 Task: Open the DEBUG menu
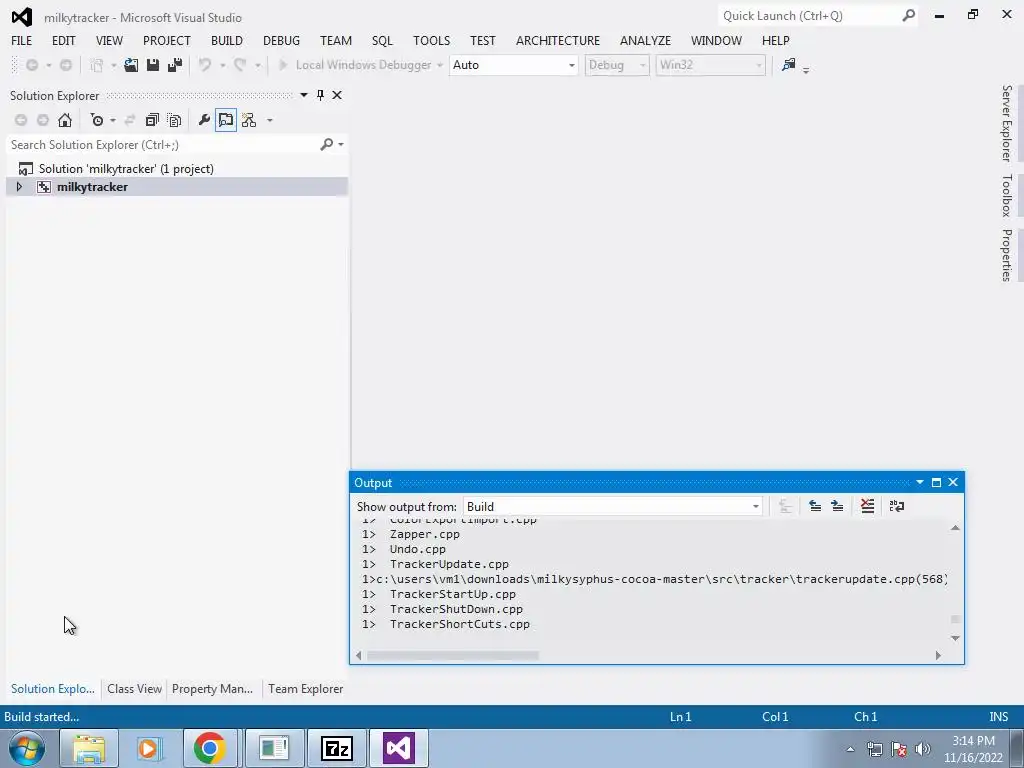pos(281,40)
